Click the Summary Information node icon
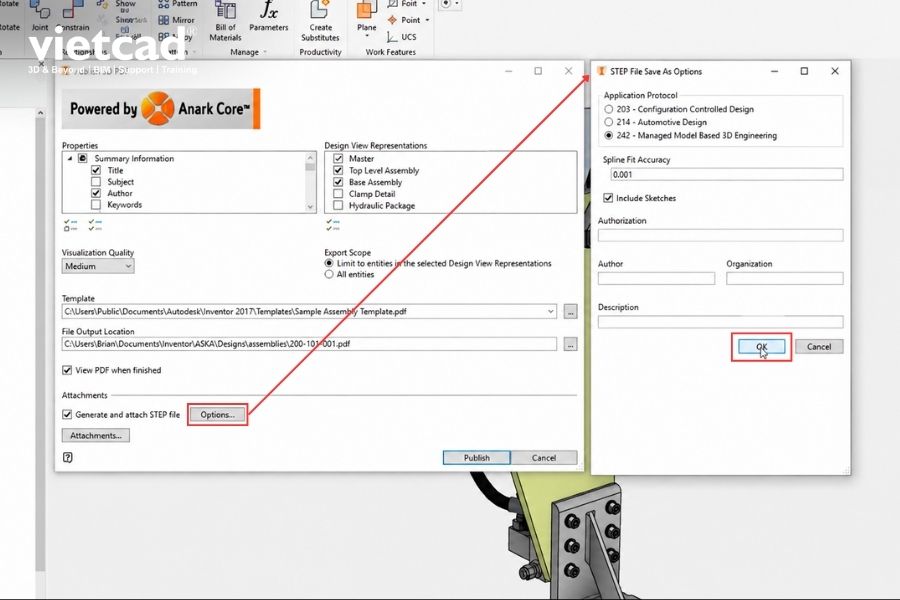The height and width of the screenshot is (600, 900). [x=83, y=158]
